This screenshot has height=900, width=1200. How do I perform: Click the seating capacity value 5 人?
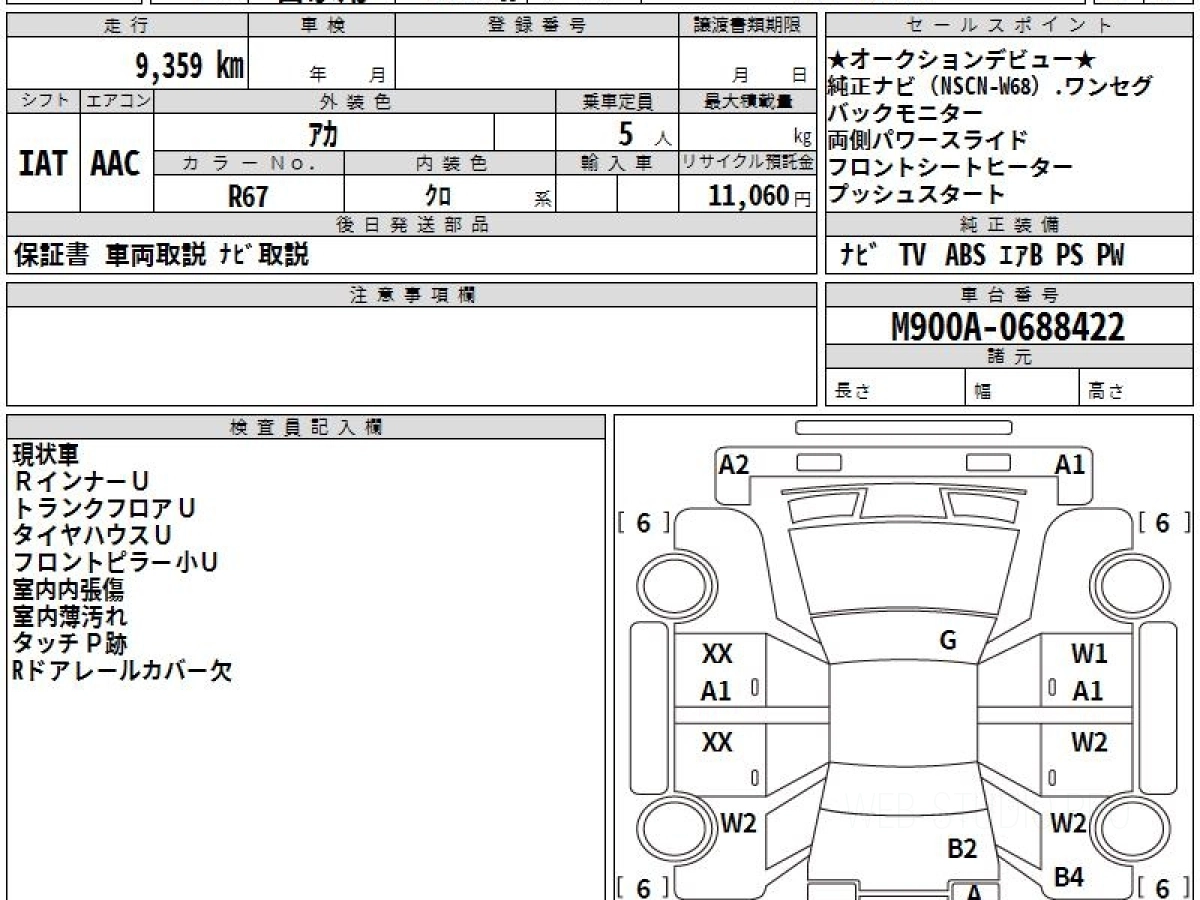click(645, 133)
